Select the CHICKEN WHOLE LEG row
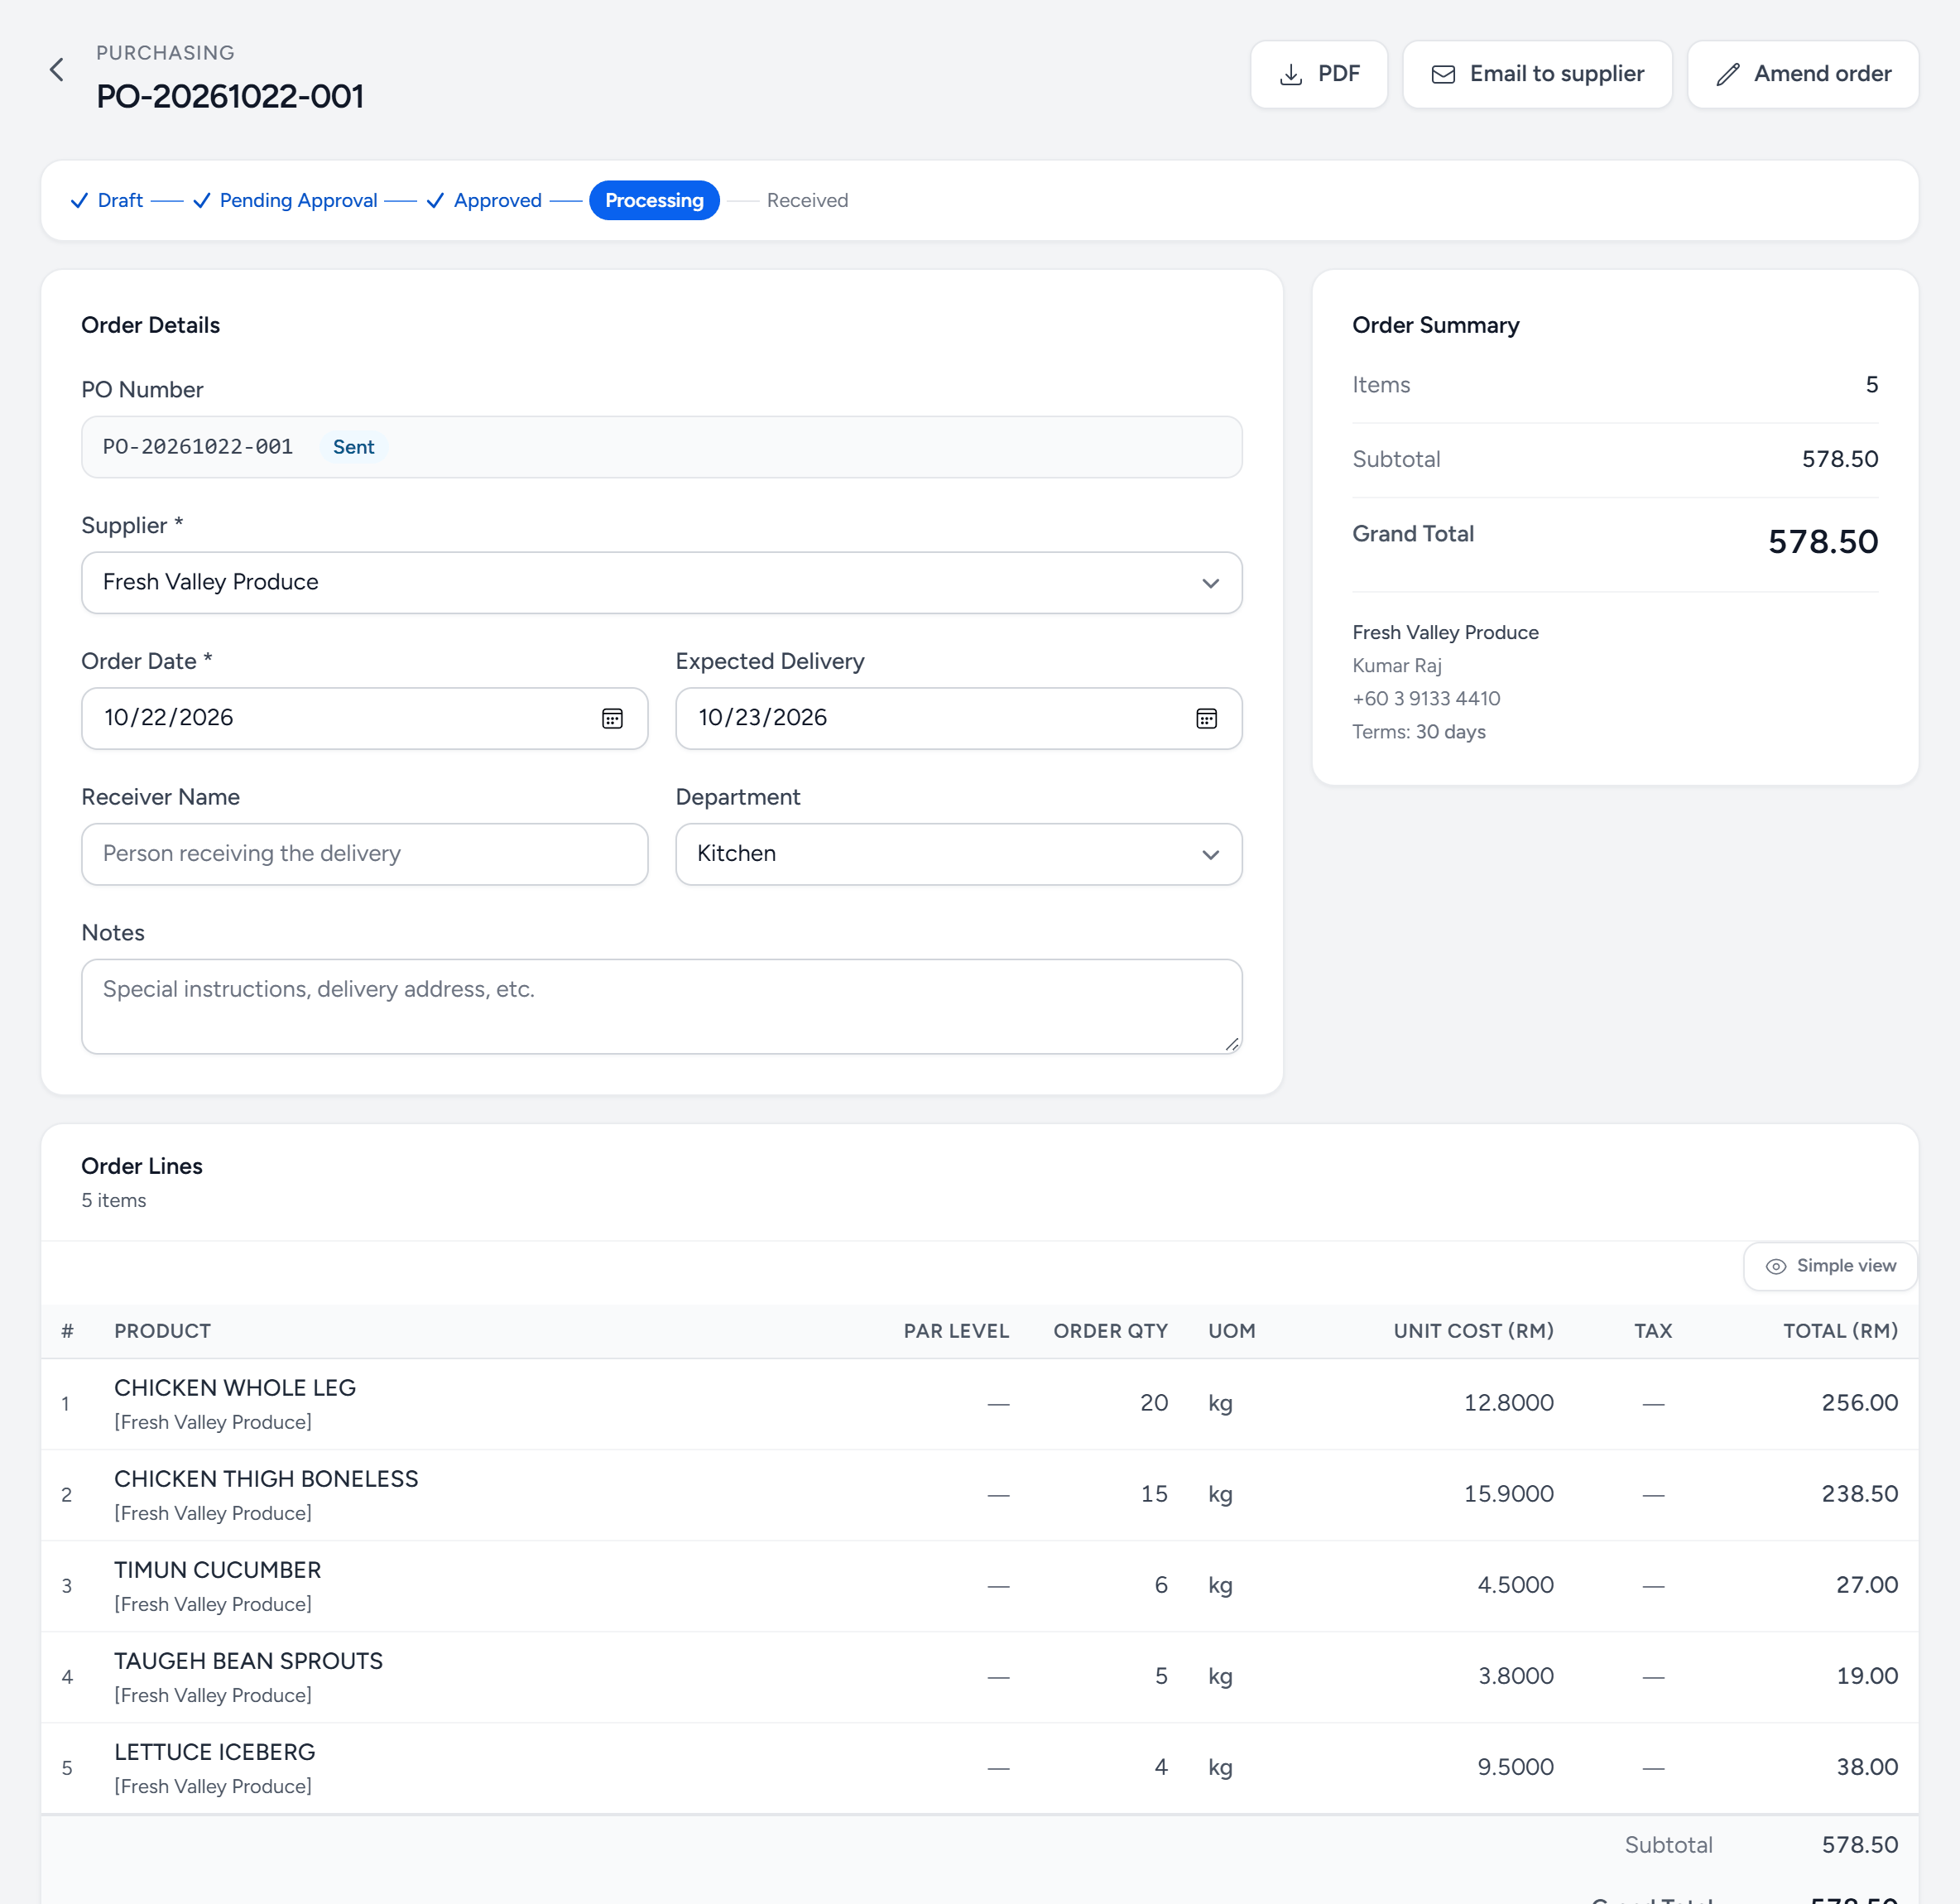This screenshot has height=1904, width=1960. (x=979, y=1404)
